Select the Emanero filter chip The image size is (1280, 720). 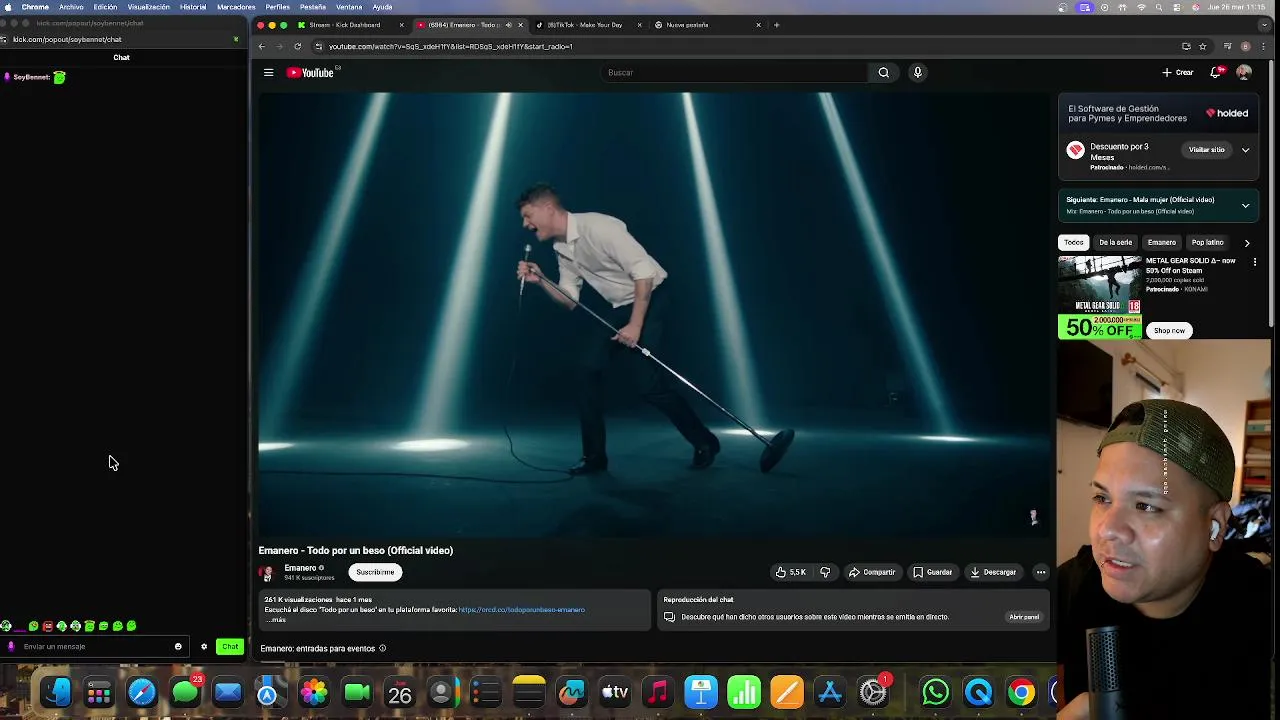[x=1161, y=242]
